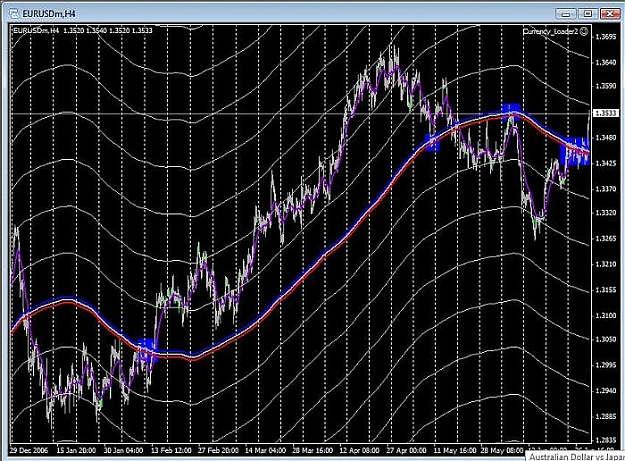Click the blue marker near 13 Feb crossover
Viewport: 625px width, 461px height.
147,349
